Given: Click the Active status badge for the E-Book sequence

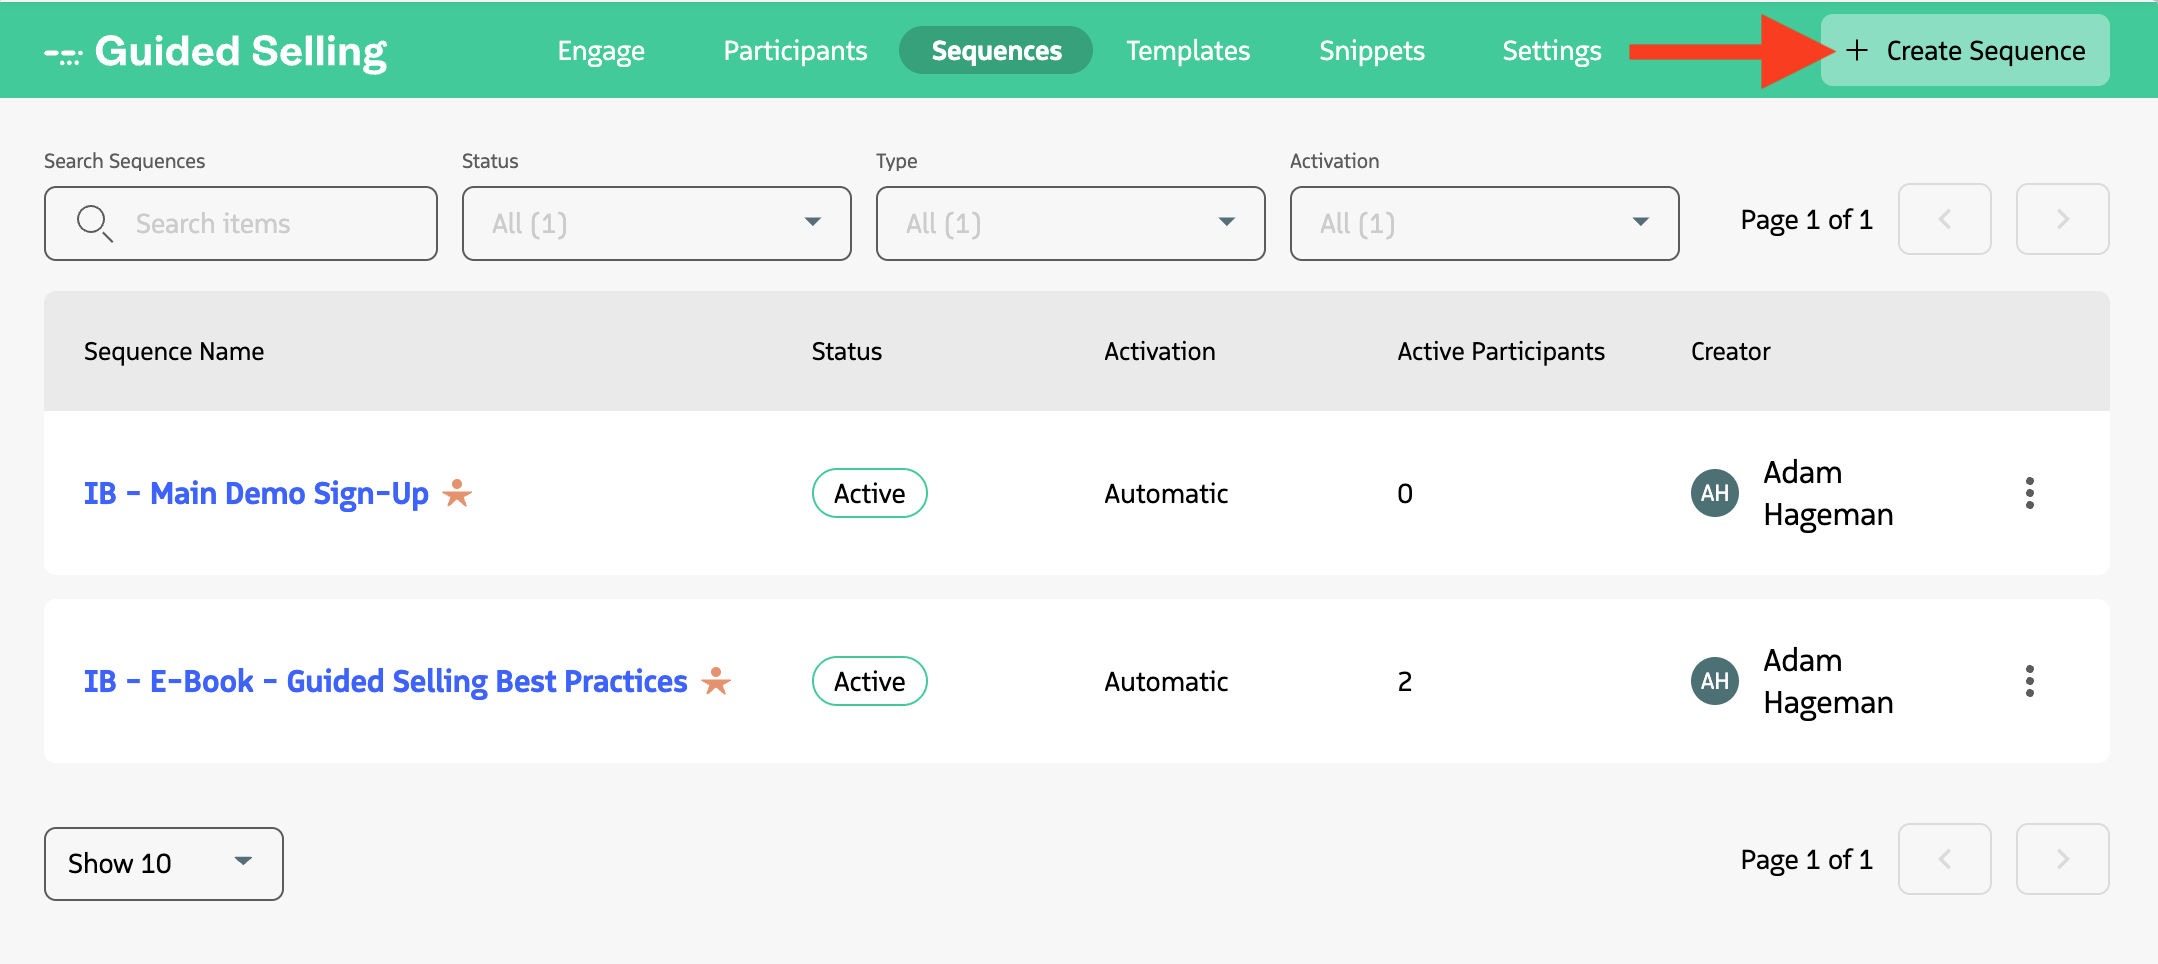Looking at the screenshot, I should tap(868, 681).
